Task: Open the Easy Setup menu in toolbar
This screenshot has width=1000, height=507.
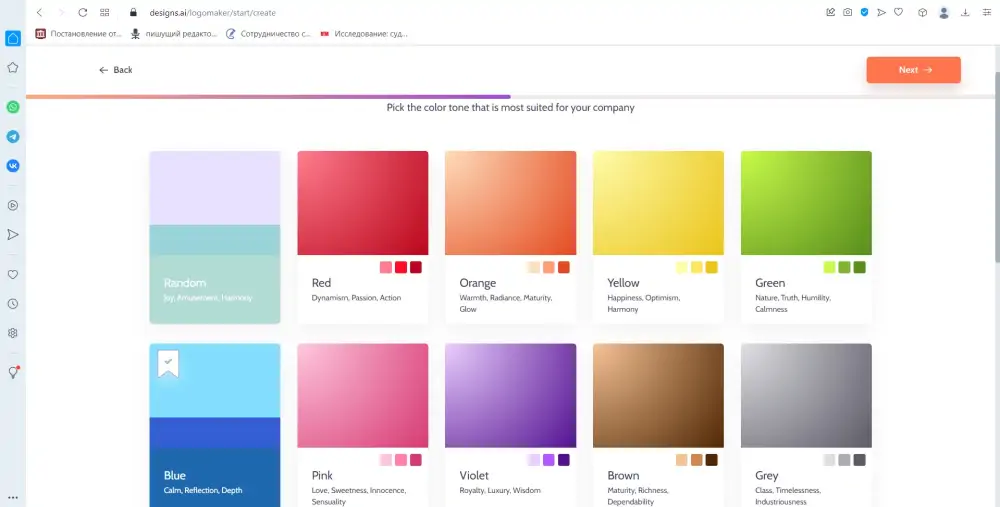Action: coord(986,13)
